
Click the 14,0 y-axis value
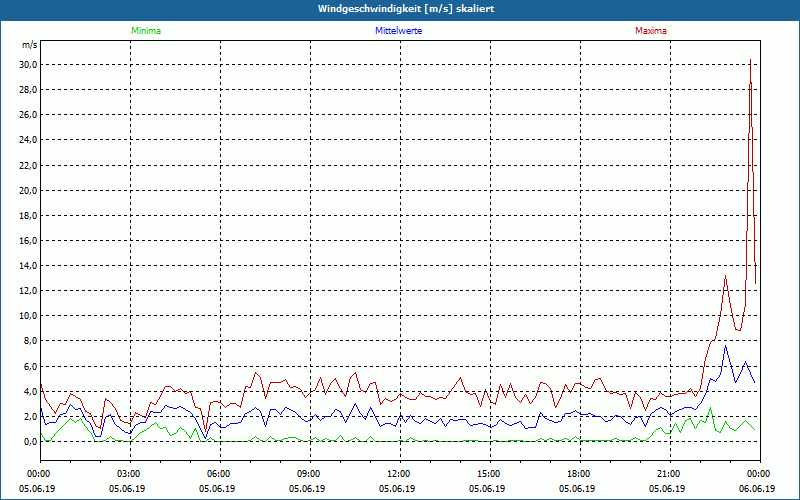tap(30, 265)
